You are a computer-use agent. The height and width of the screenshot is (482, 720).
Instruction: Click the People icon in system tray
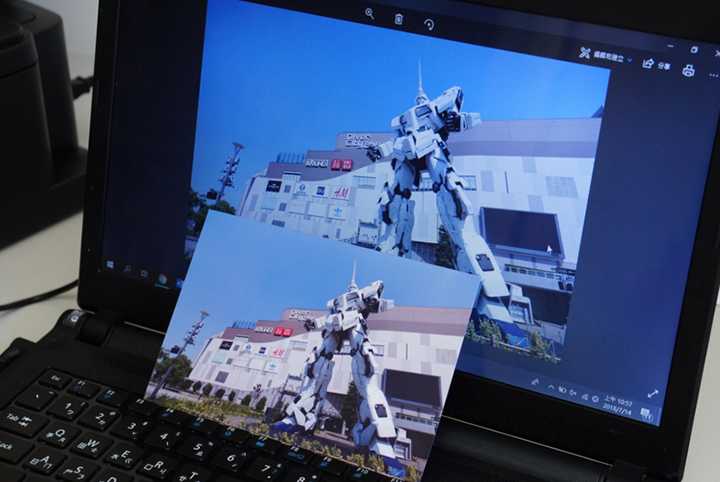coord(534,382)
